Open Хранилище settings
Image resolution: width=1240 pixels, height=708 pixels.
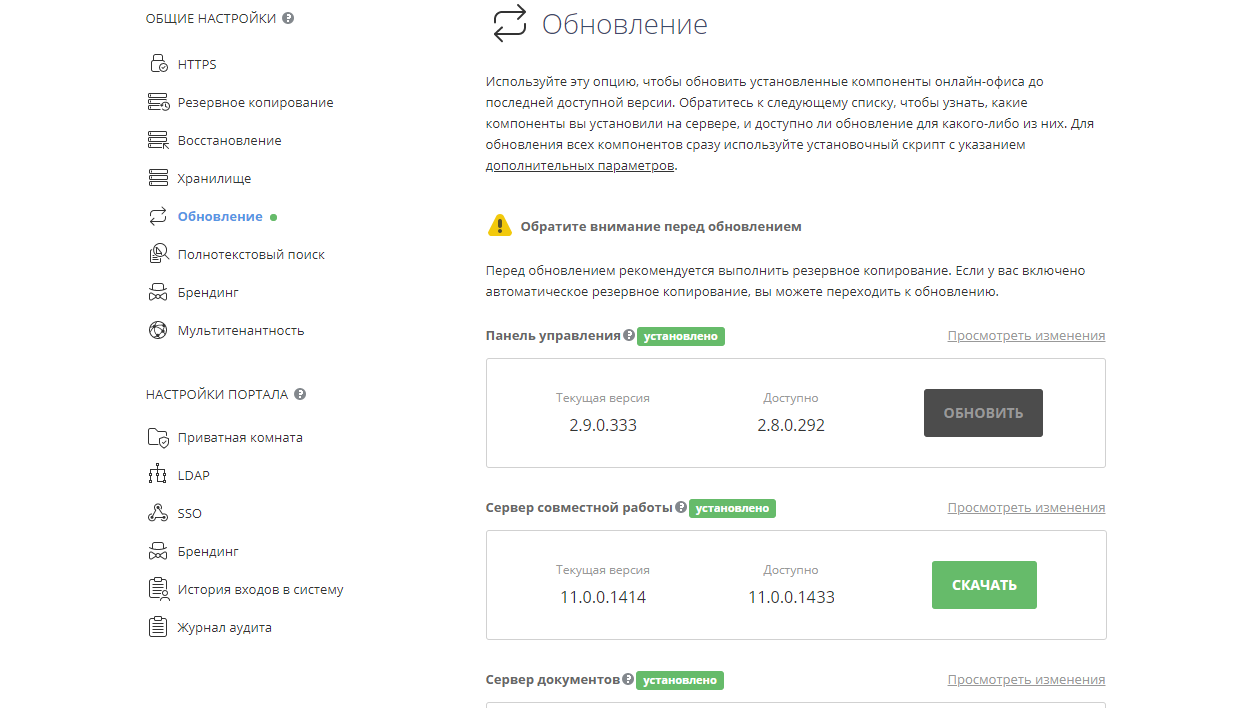tap(214, 178)
